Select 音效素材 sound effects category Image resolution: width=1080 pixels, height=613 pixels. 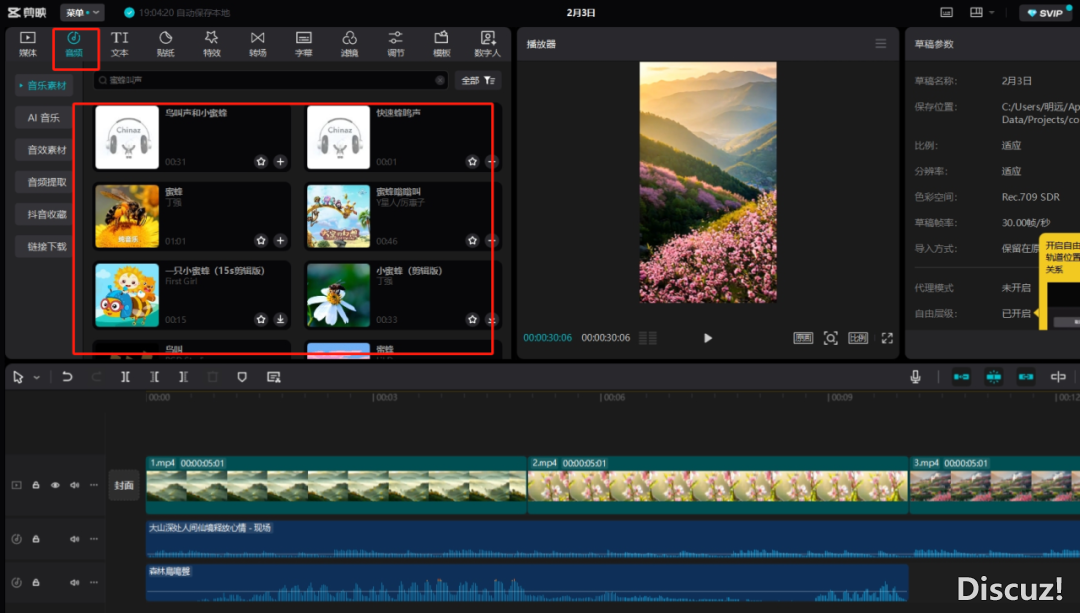(43, 149)
